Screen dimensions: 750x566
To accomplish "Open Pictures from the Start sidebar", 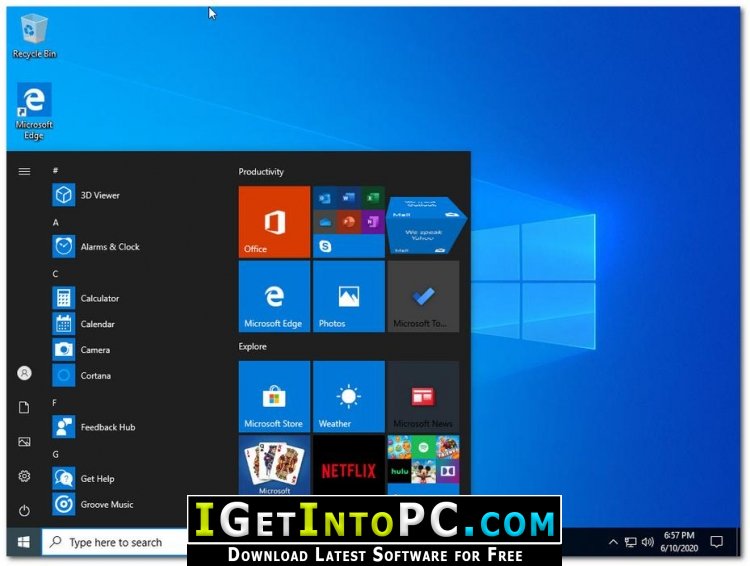I will point(24,442).
